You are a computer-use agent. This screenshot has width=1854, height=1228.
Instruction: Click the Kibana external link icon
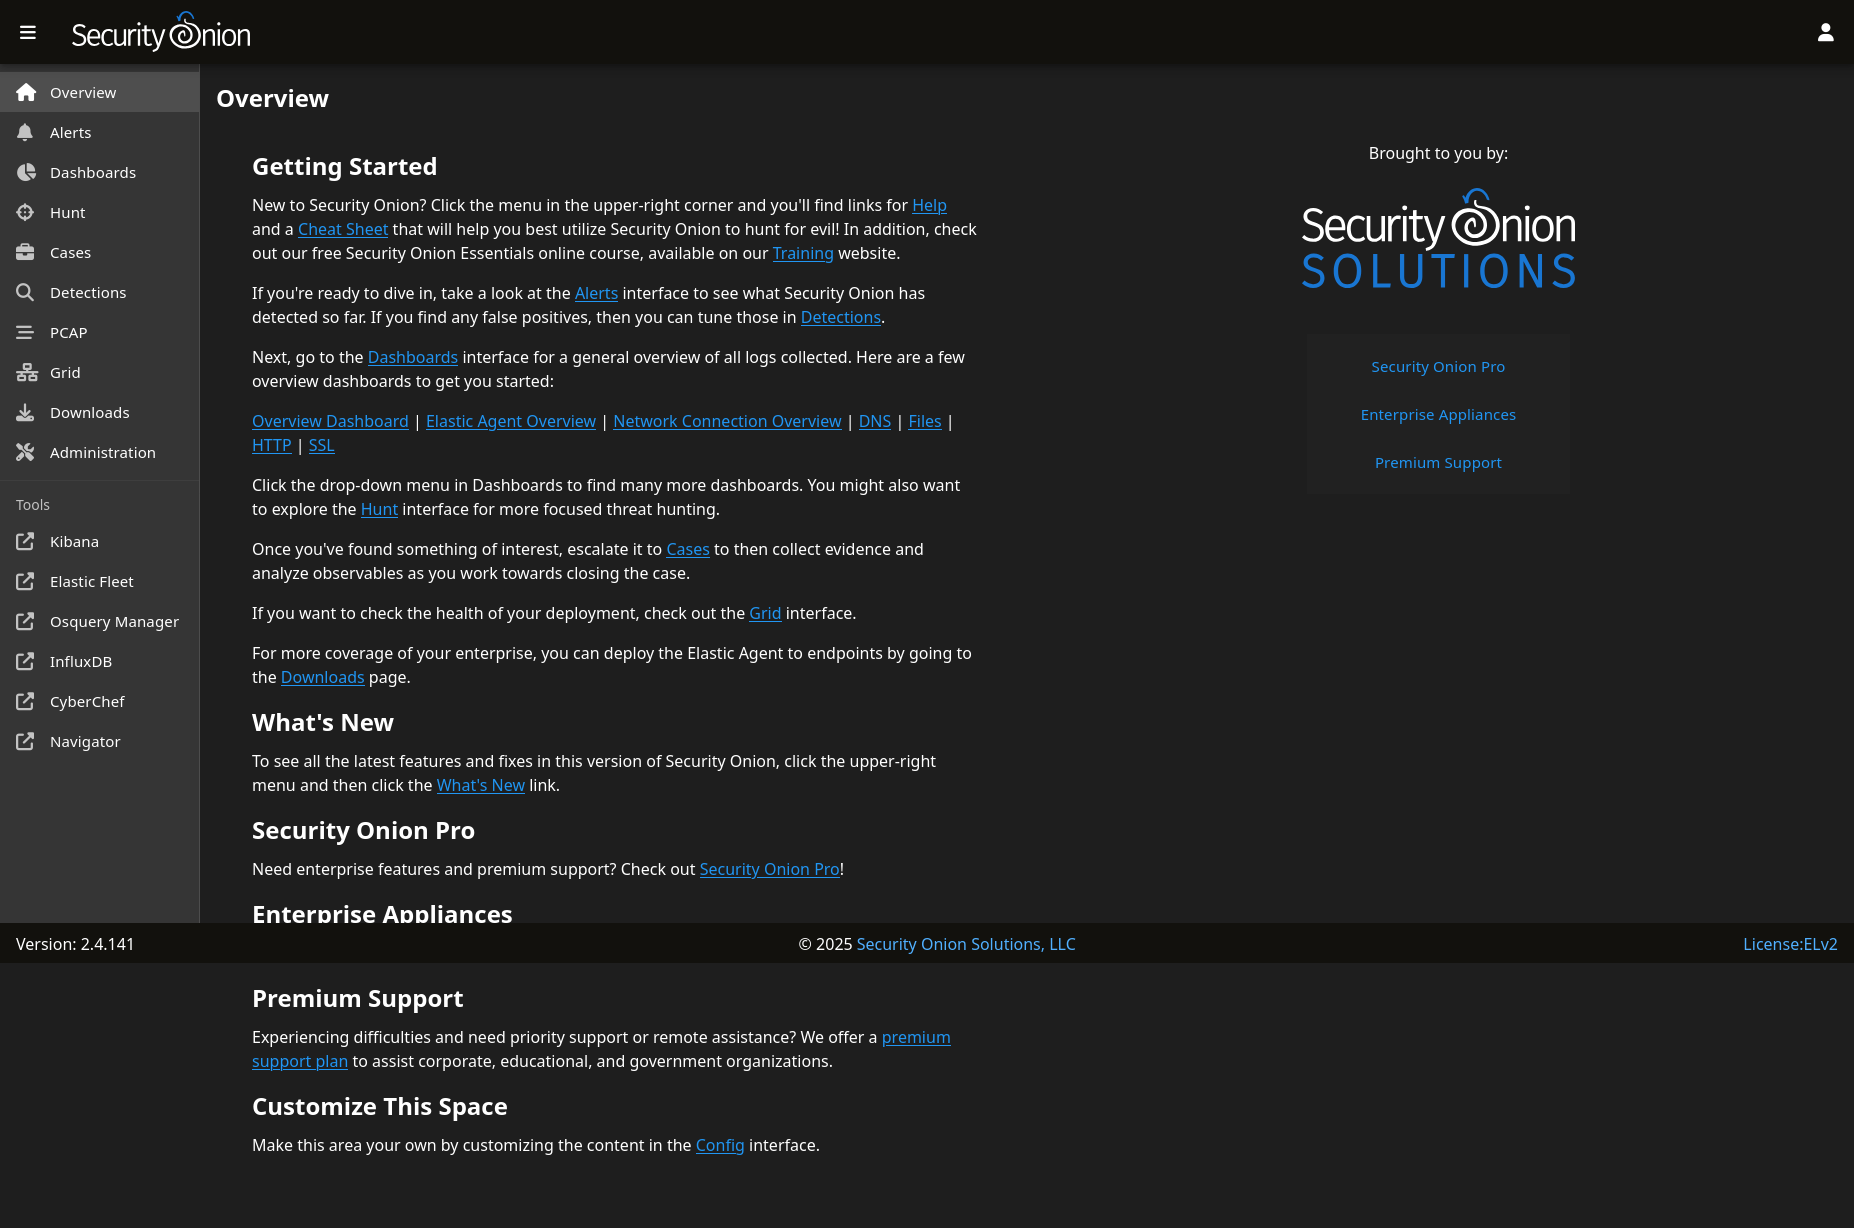coord(26,541)
